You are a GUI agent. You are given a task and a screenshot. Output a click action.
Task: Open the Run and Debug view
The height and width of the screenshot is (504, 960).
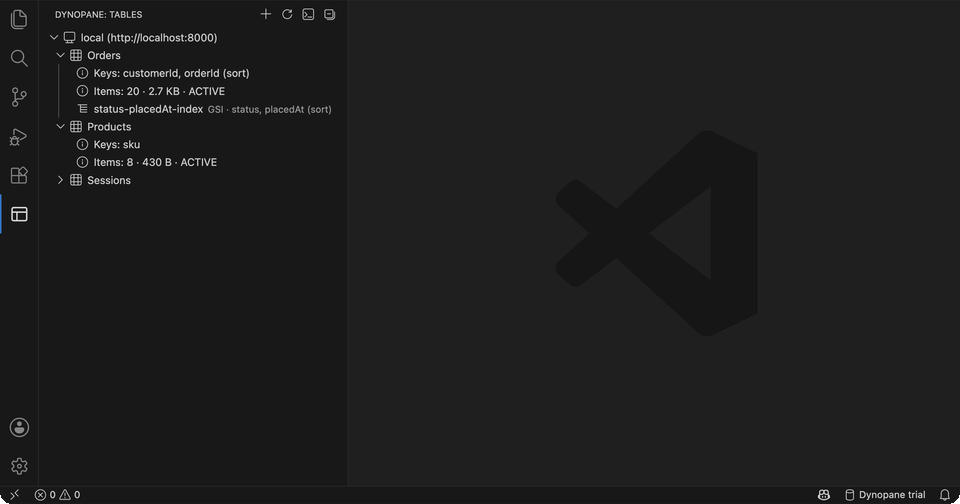[x=19, y=137]
